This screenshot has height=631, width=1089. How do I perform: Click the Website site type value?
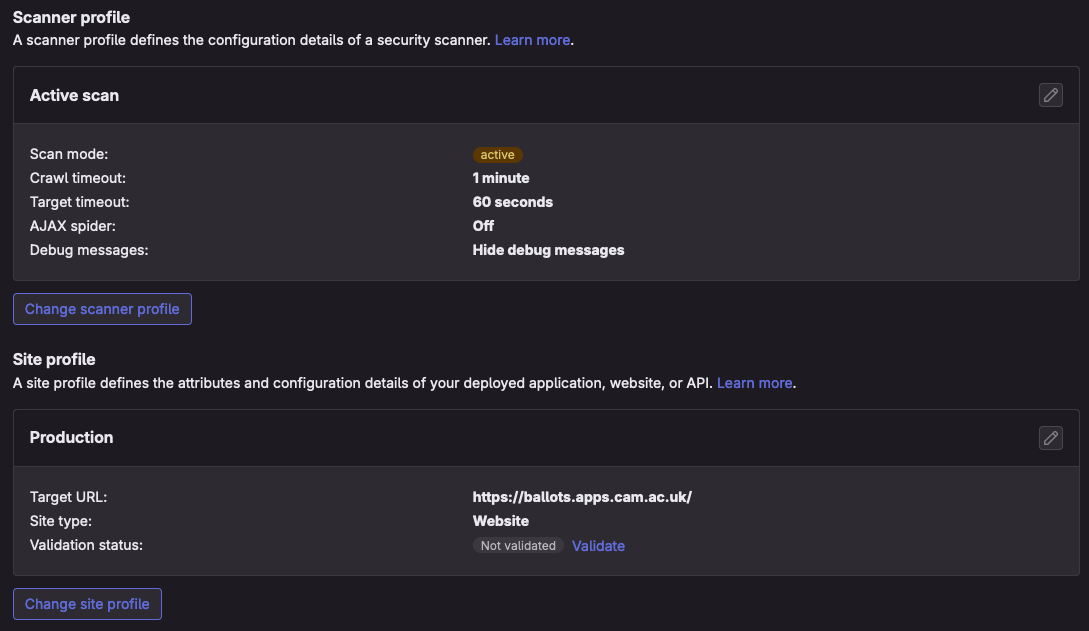click(x=500, y=521)
